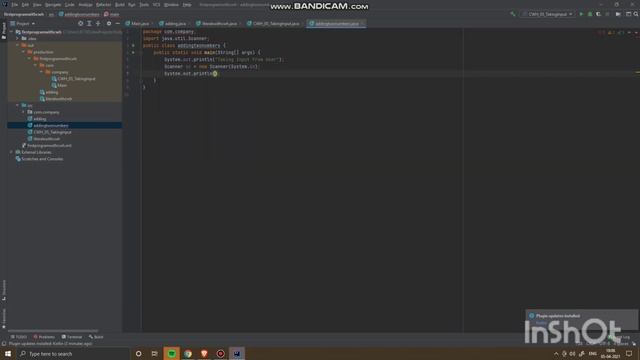This screenshot has width=640, height=360.
Task: Open the VCS menu
Action: [x=156, y=5]
